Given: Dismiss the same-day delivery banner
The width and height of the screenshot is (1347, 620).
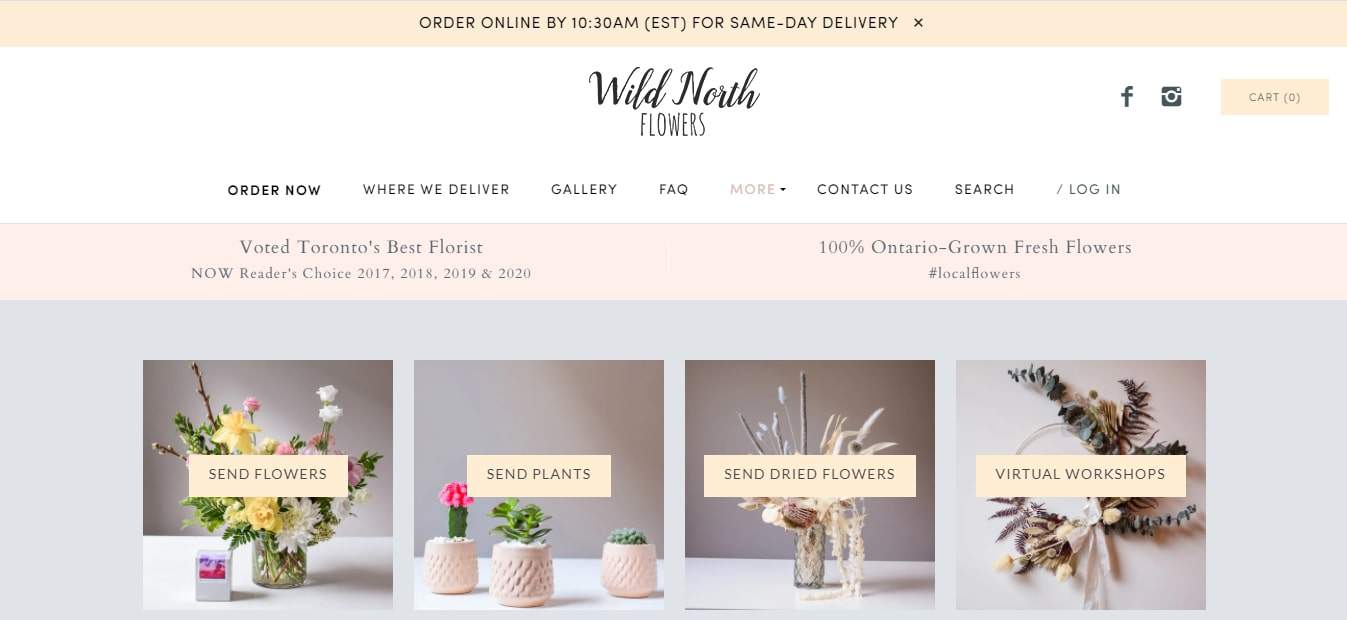Looking at the screenshot, I should [918, 23].
